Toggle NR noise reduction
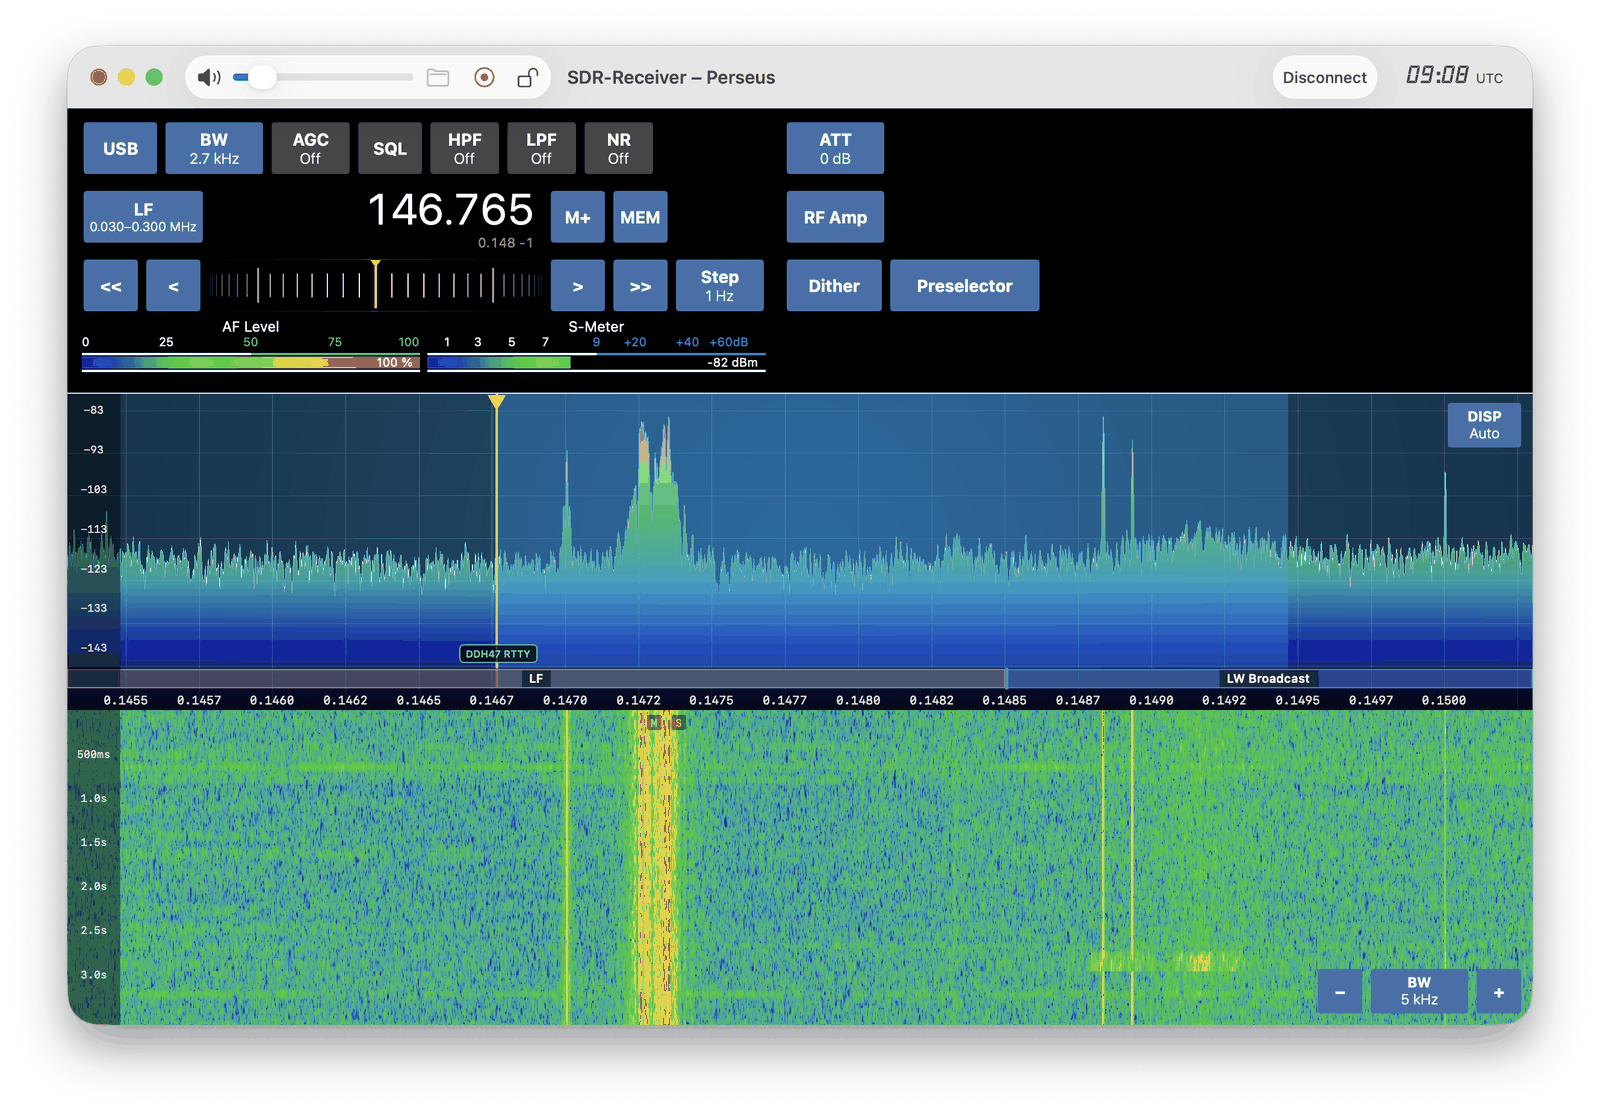 click(x=618, y=148)
